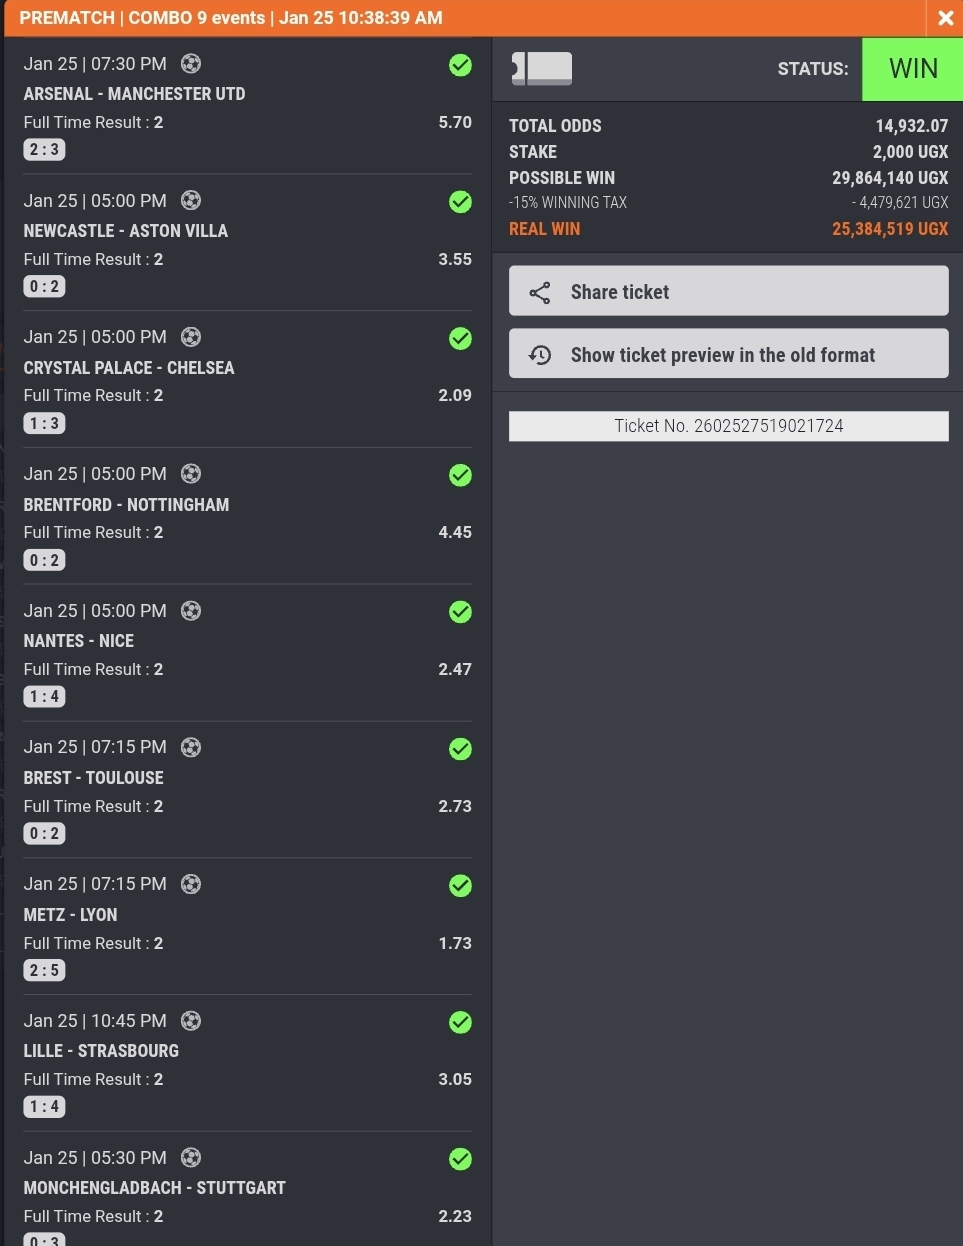Select the 5.70 odds value for Arsenal match

coord(455,122)
